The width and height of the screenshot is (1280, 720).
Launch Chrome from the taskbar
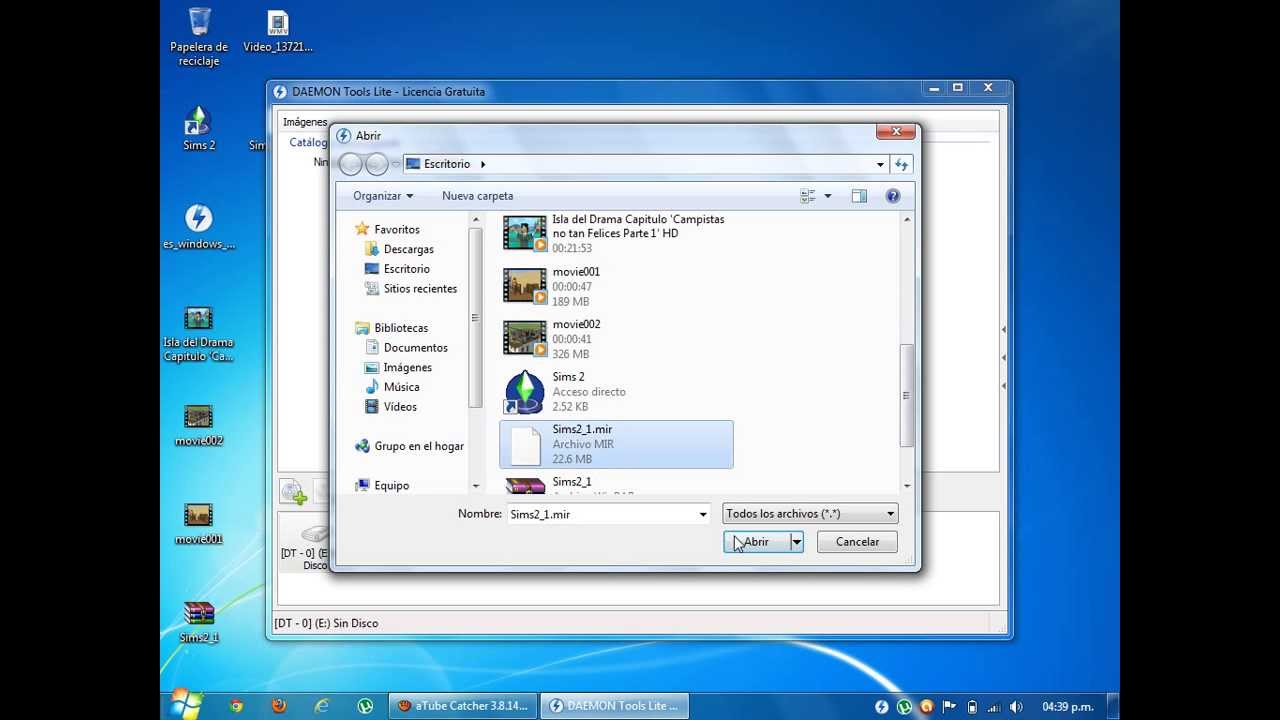pos(236,705)
